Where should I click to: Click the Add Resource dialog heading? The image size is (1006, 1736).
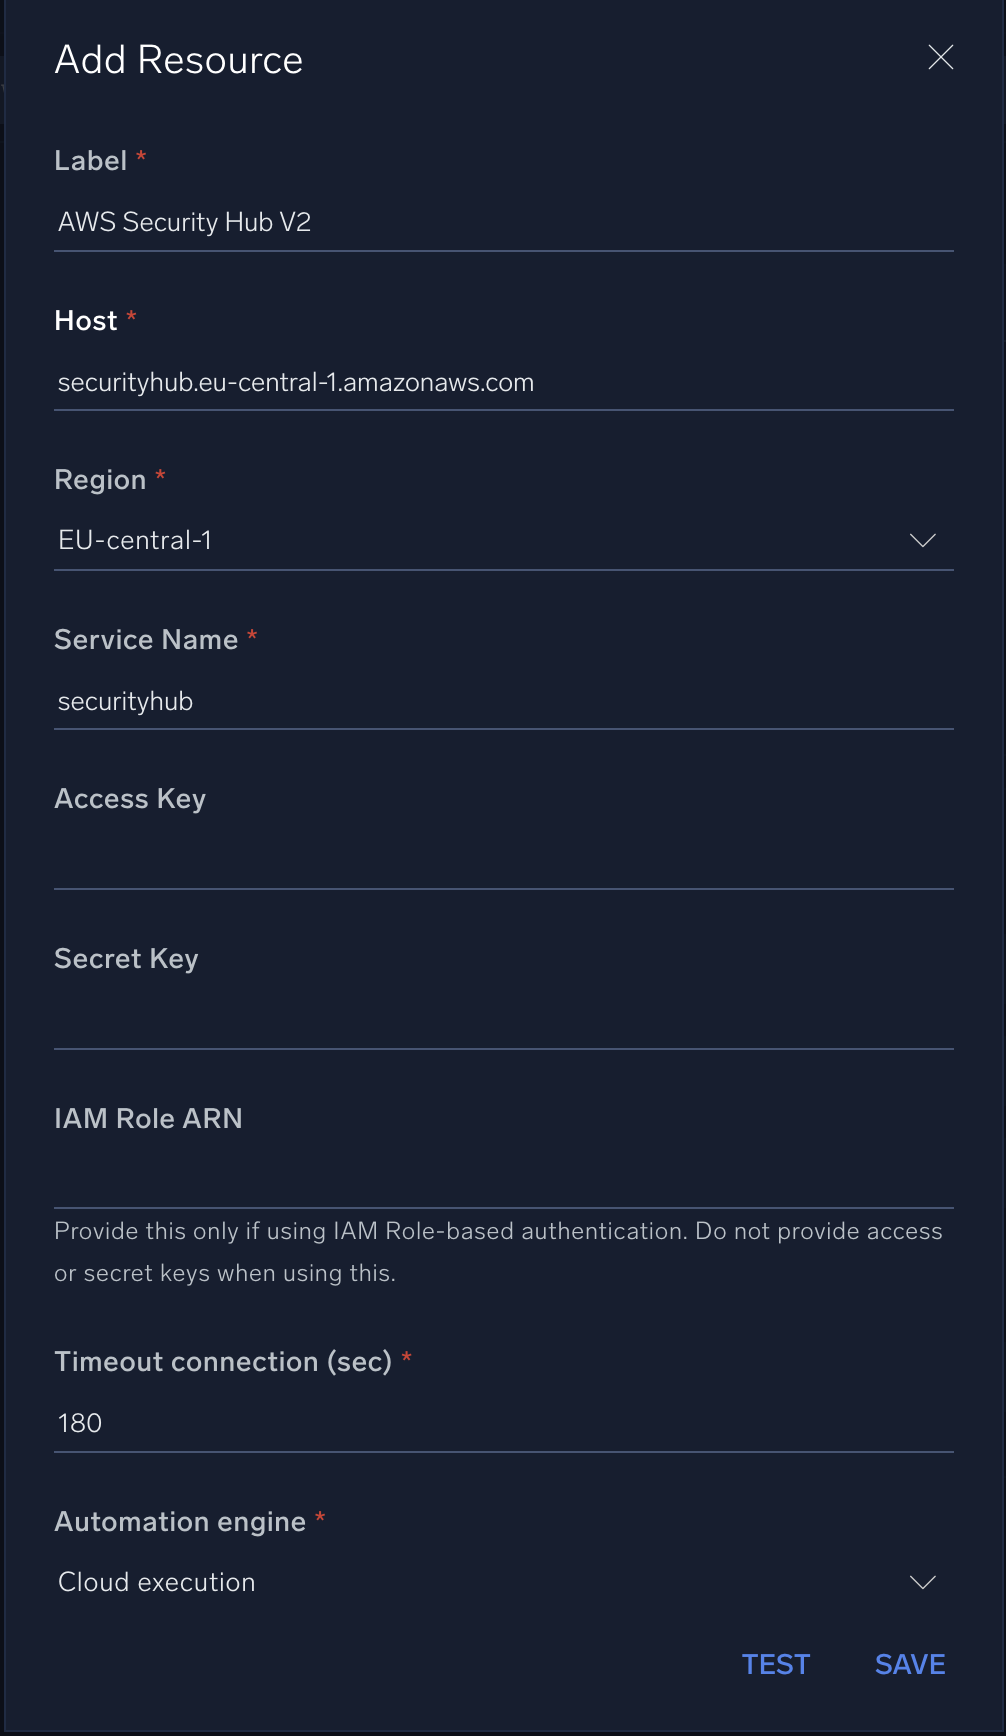[x=179, y=60]
